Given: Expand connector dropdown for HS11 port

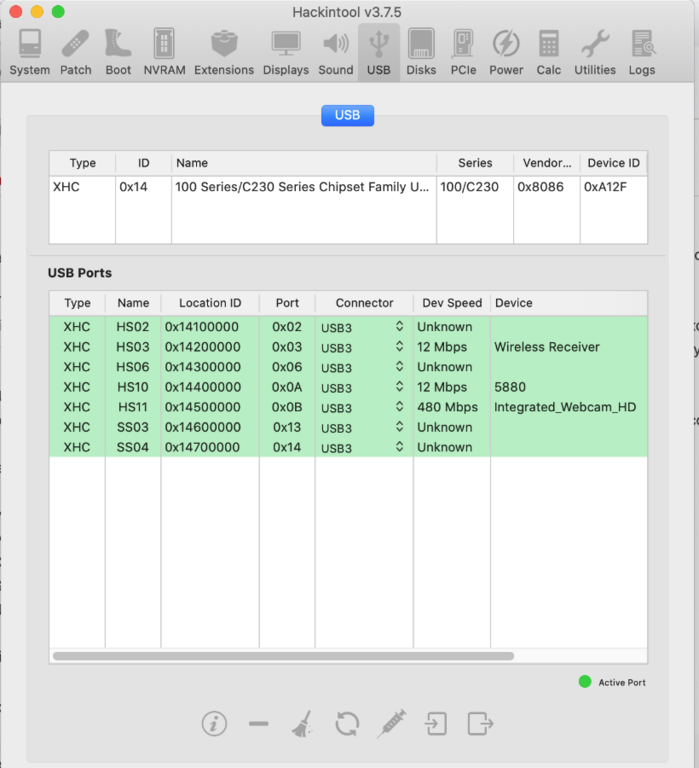Looking at the screenshot, I should [399, 407].
